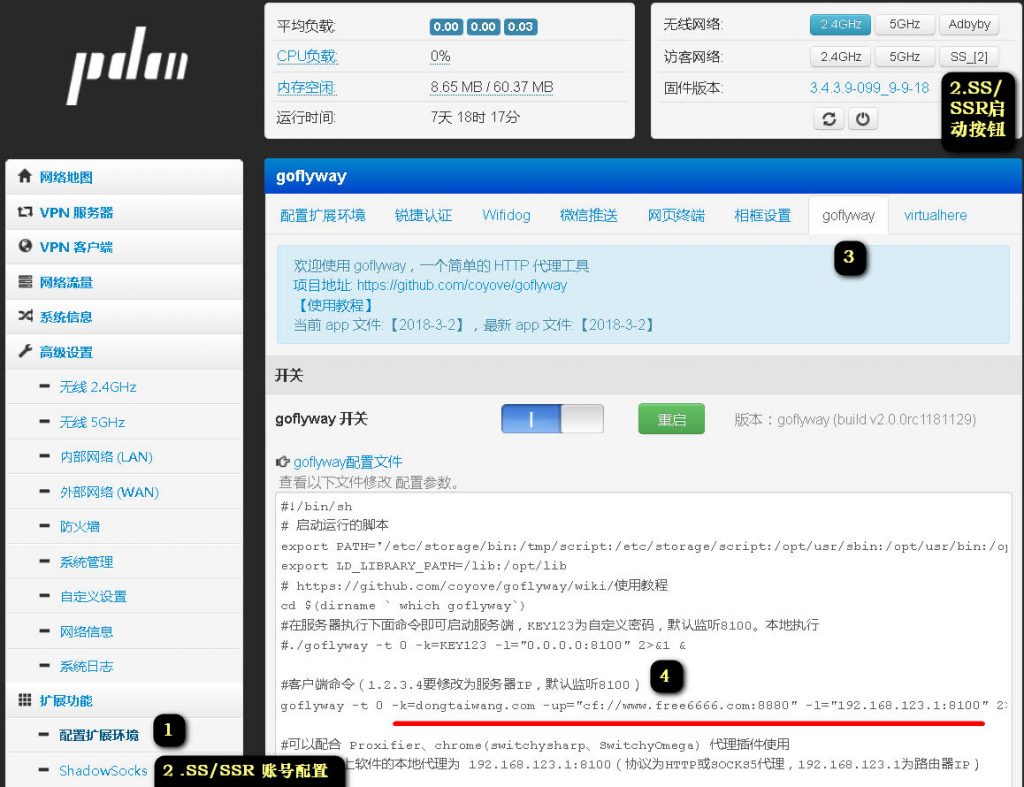
Task: Toggle the 5GHz wireless network button
Action: (904, 24)
